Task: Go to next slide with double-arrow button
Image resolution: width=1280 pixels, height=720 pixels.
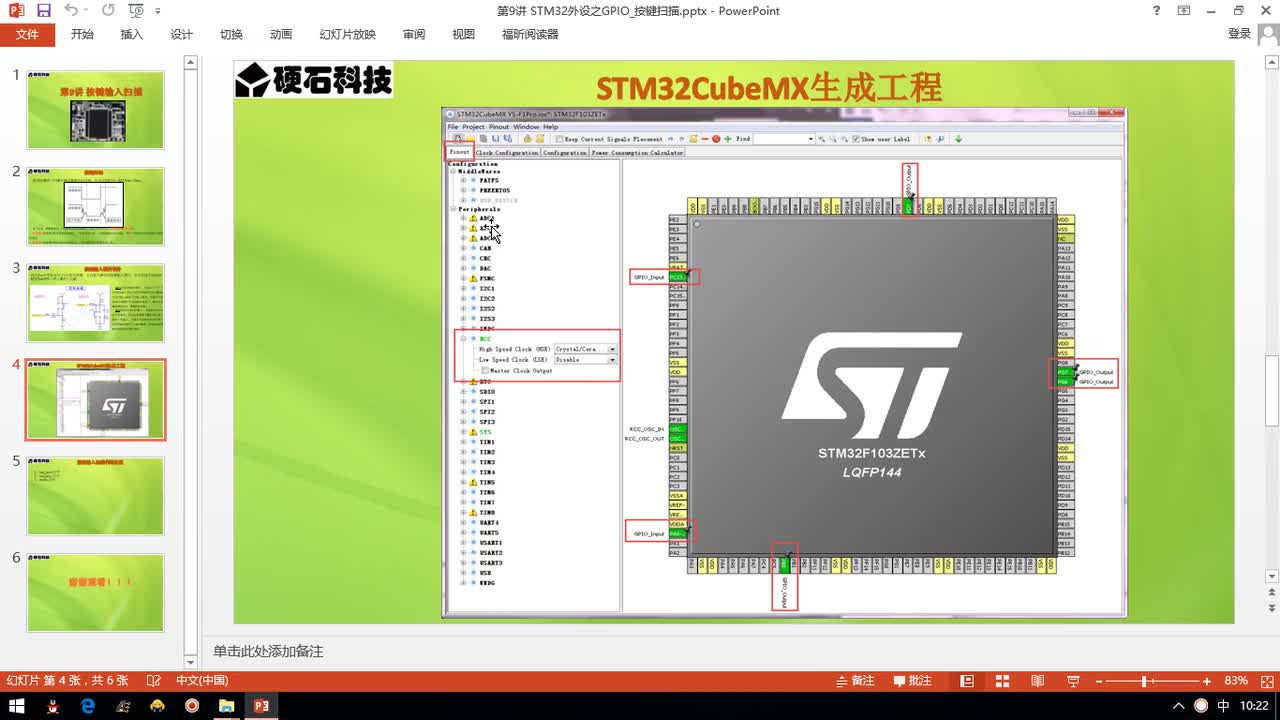Action: [1272, 608]
